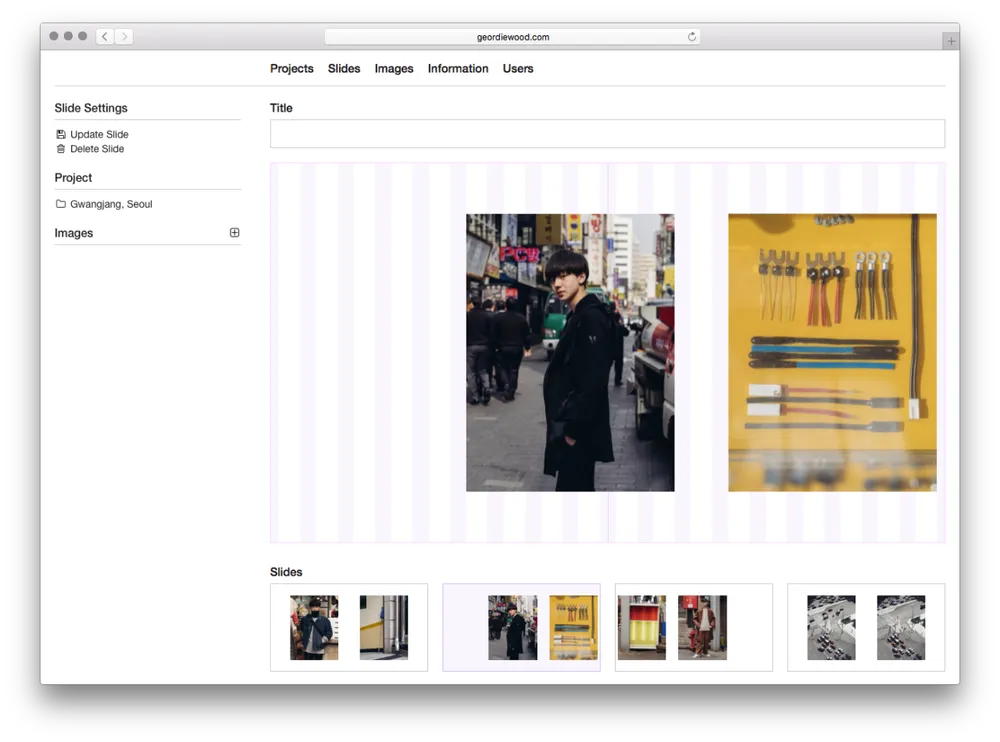This screenshot has width=1000, height=742.
Task: Go back with the browser back arrow
Action: (x=105, y=36)
